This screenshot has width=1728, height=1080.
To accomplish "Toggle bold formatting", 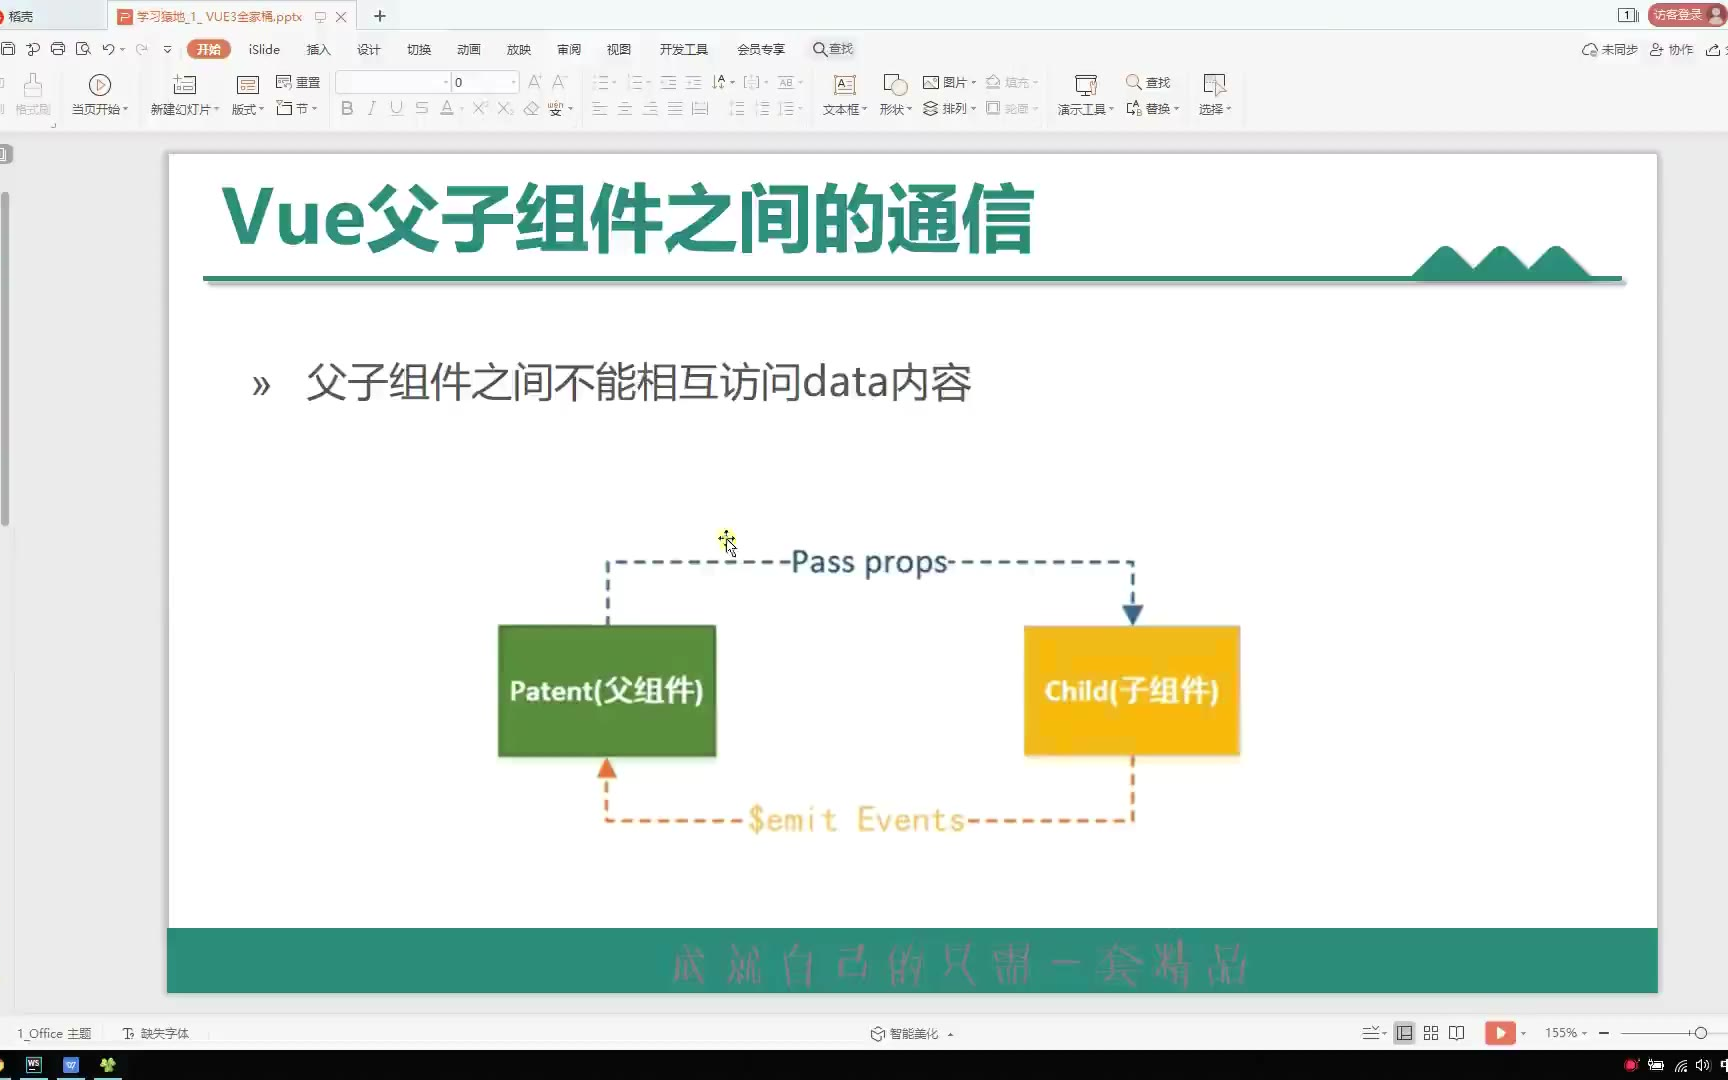I will [347, 108].
